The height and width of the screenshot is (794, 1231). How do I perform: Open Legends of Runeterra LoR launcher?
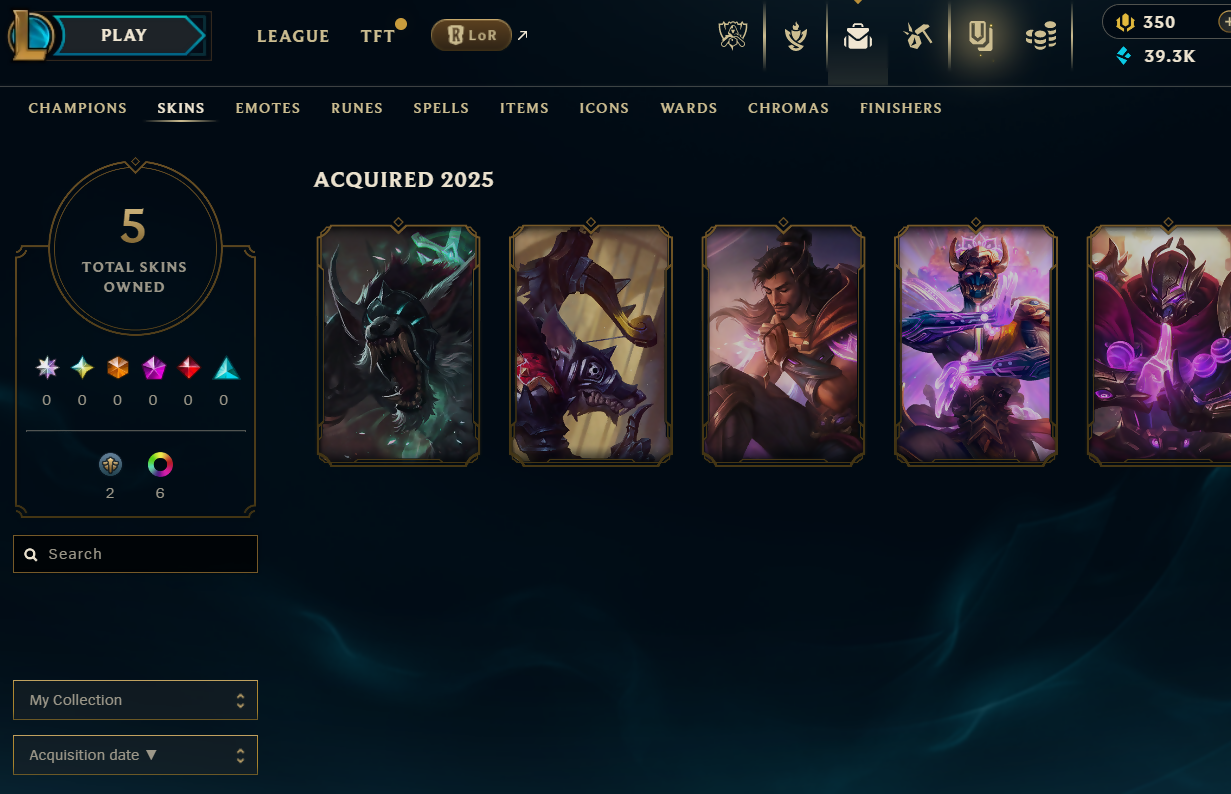pos(471,35)
